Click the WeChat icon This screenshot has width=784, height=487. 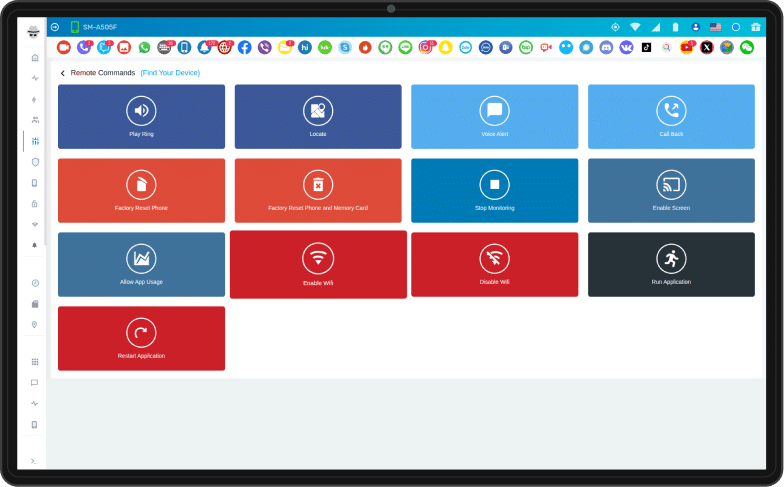pyautogui.click(x=746, y=48)
